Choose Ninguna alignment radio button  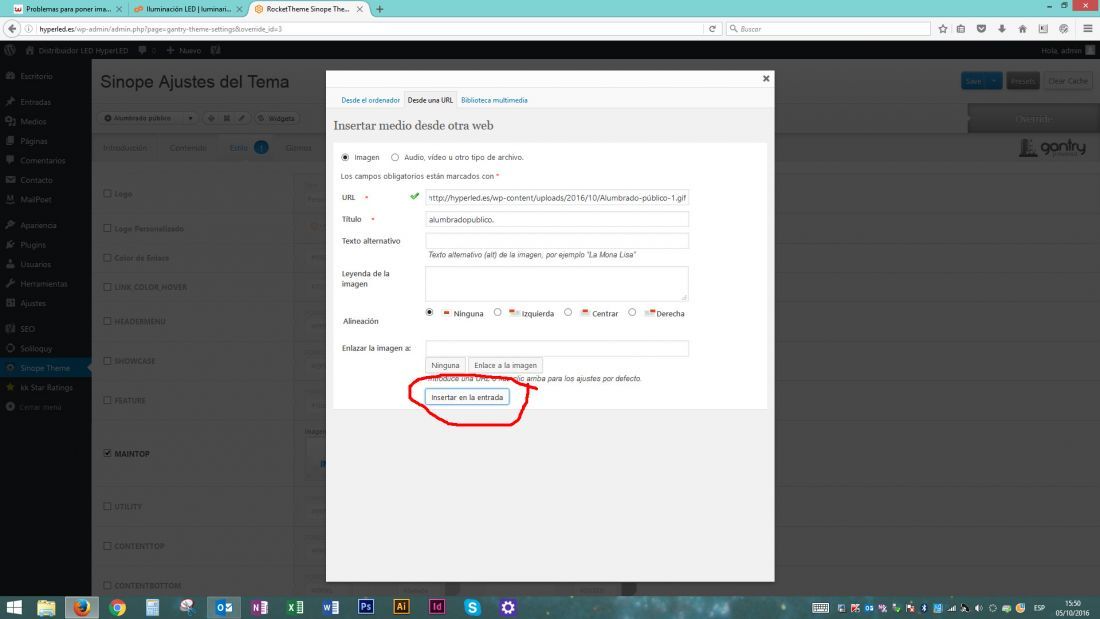click(x=429, y=312)
